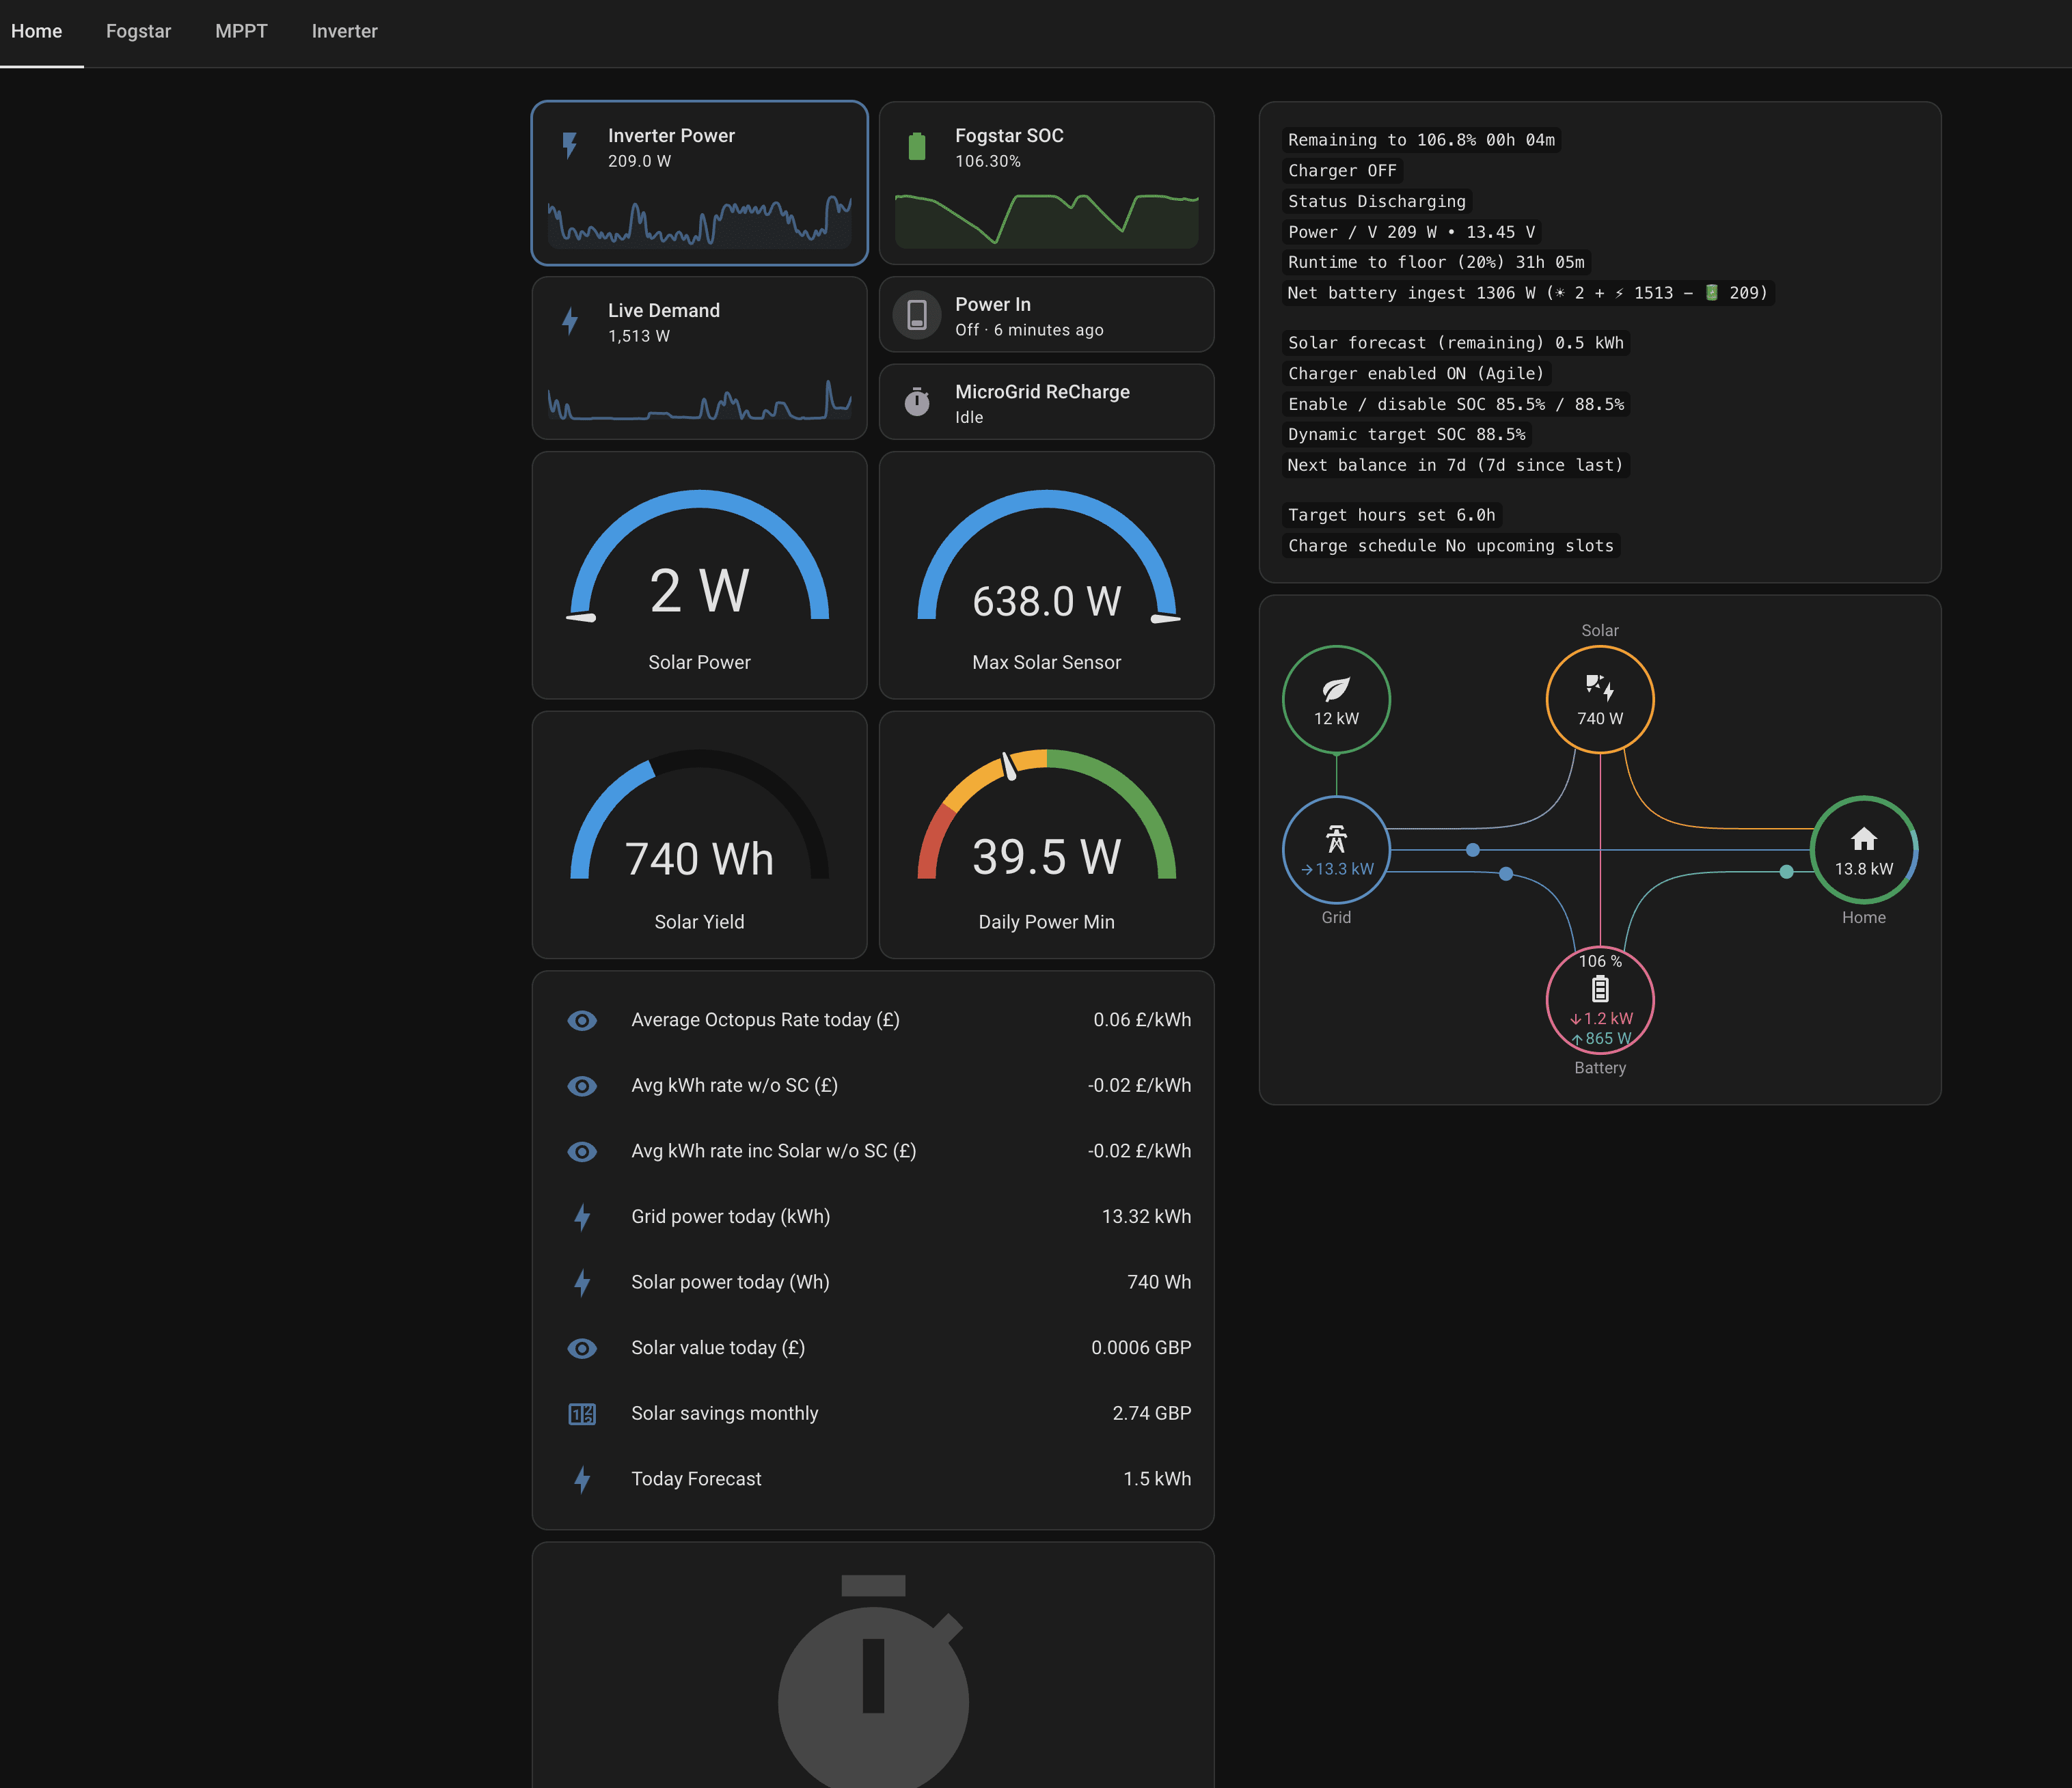Click the Battery node in energy flow
This screenshot has width=2072, height=1788.
click(x=1599, y=999)
